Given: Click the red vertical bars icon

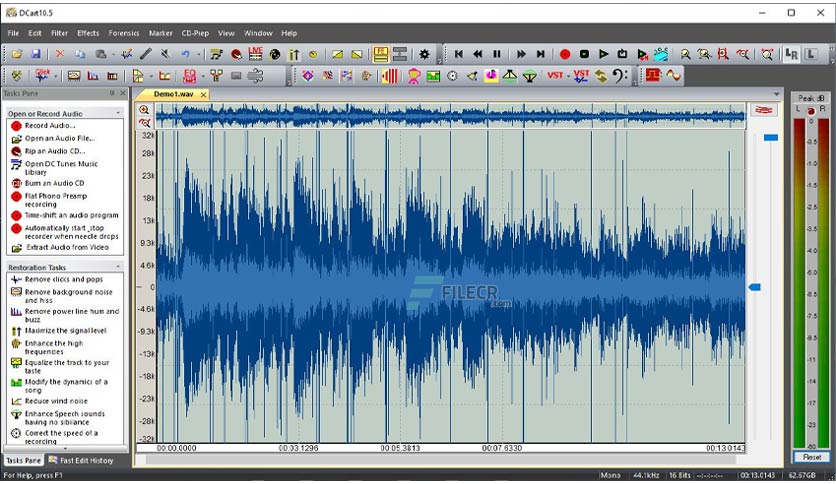Looking at the screenshot, I should (390, 76).
